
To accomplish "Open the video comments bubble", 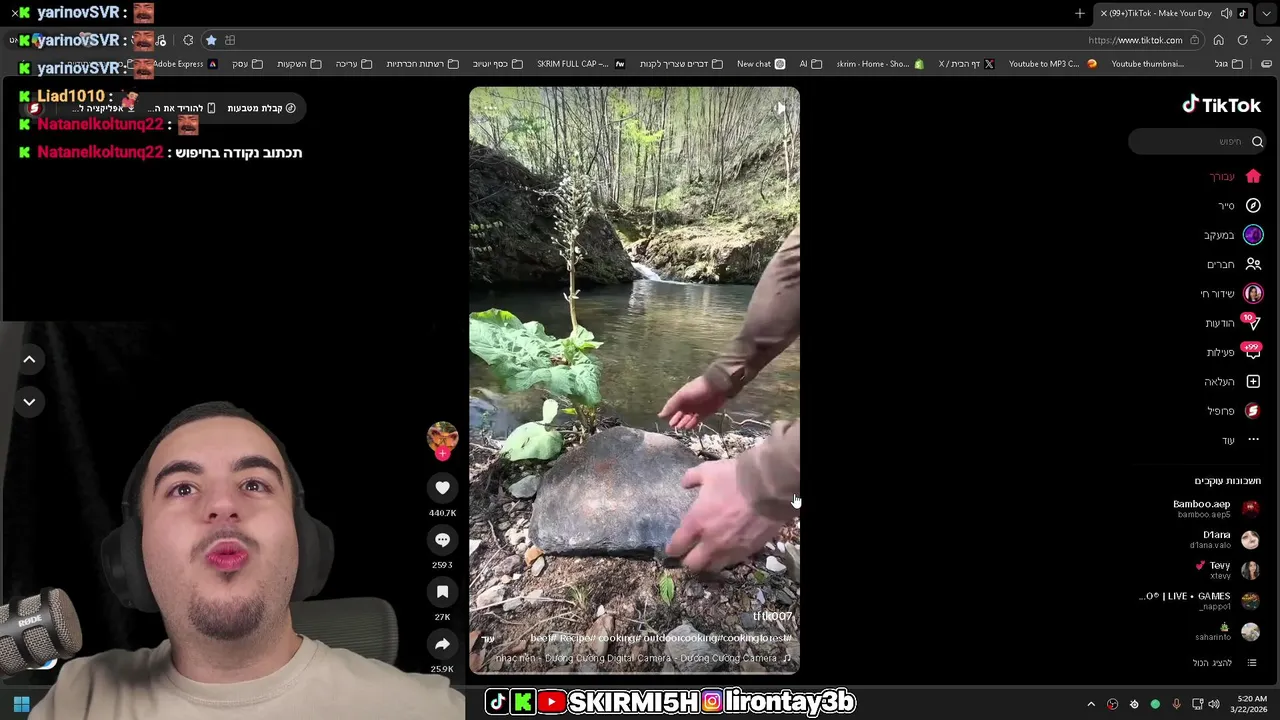I will click(442, 540).
